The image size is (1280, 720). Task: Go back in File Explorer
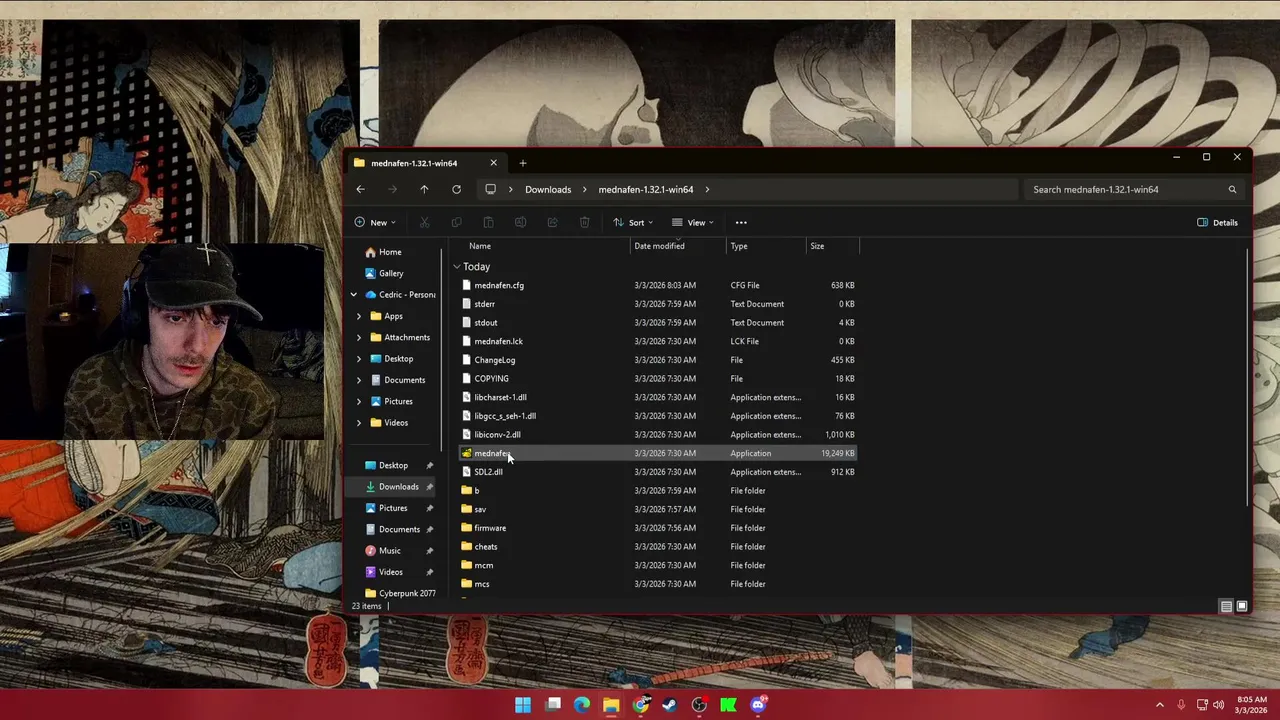coord(360,189)
